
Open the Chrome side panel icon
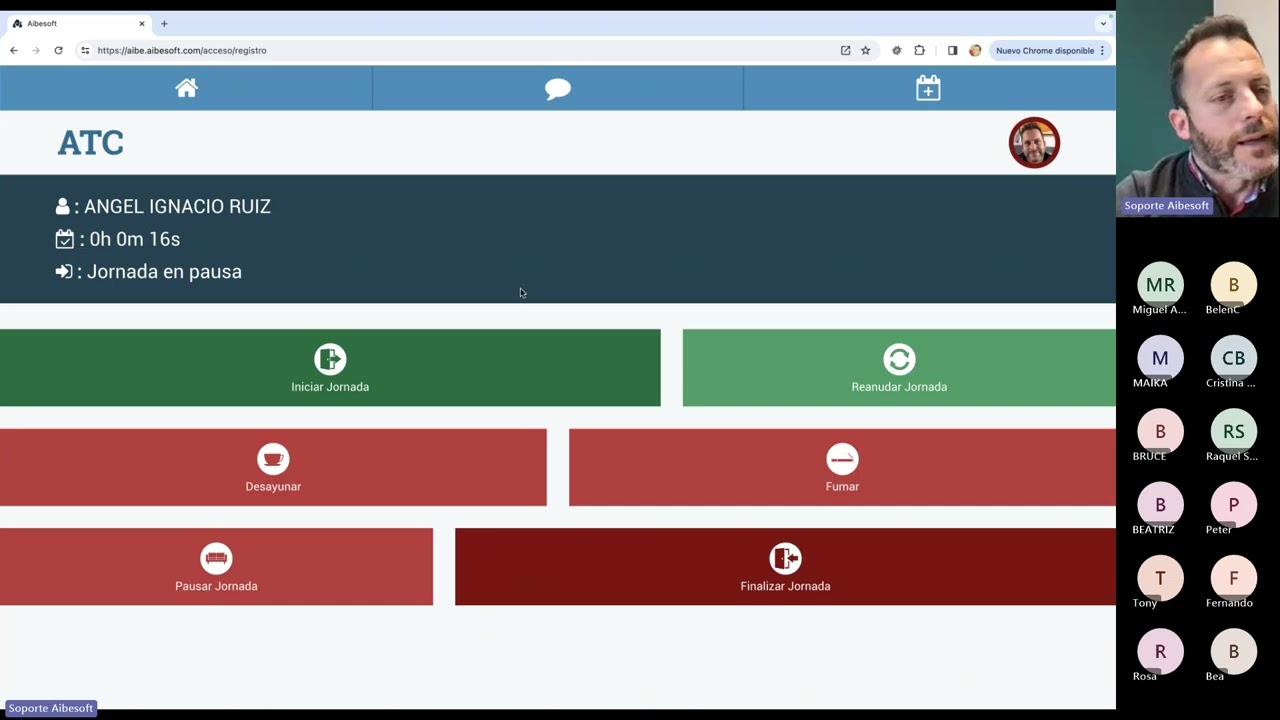coord(952,50)
